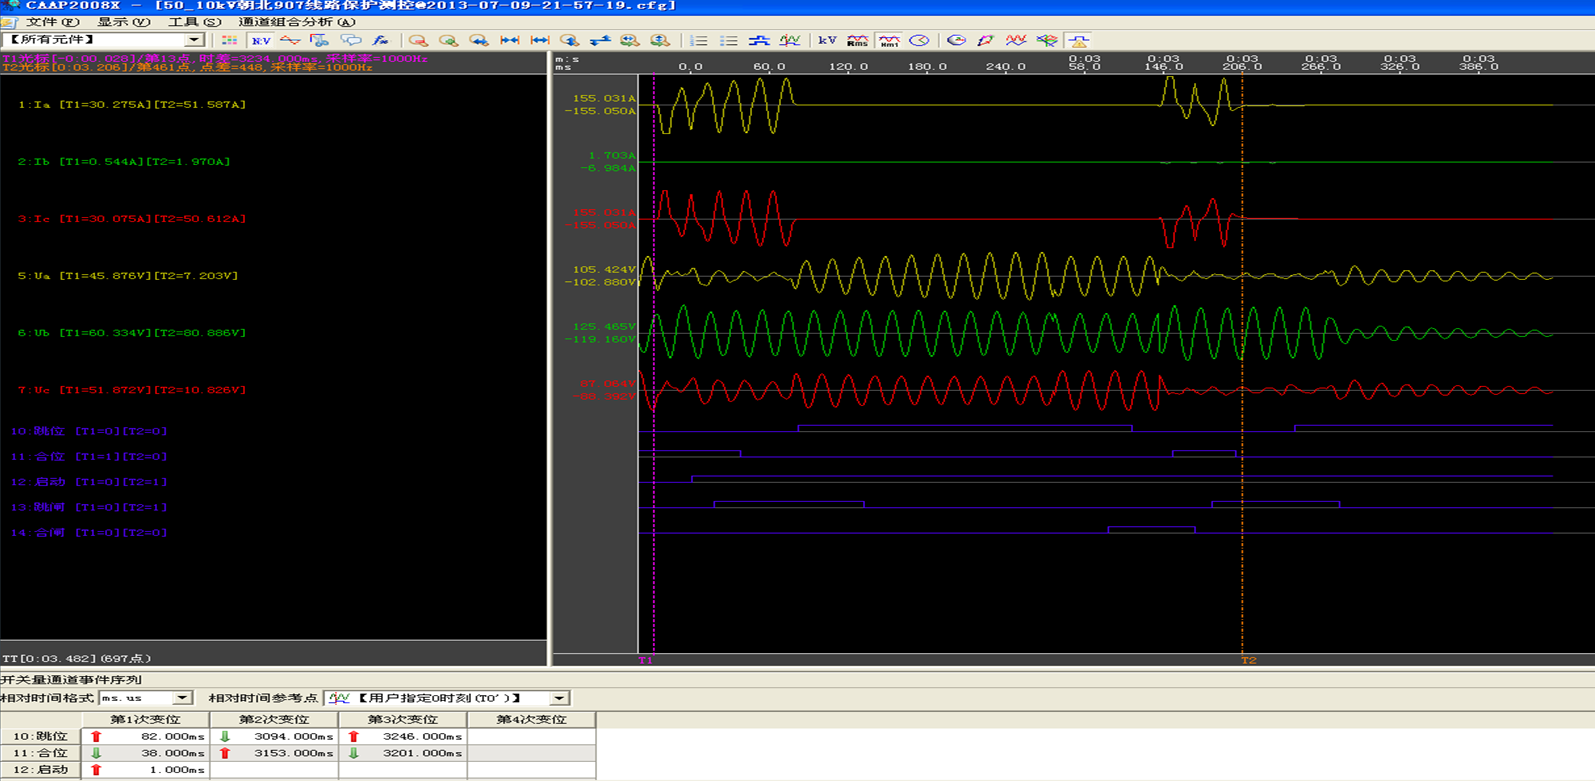The height and width of the screenshot is (781, 1595).
Task: Open the 文件(F) menu
Action: click(x=52, y=22)
